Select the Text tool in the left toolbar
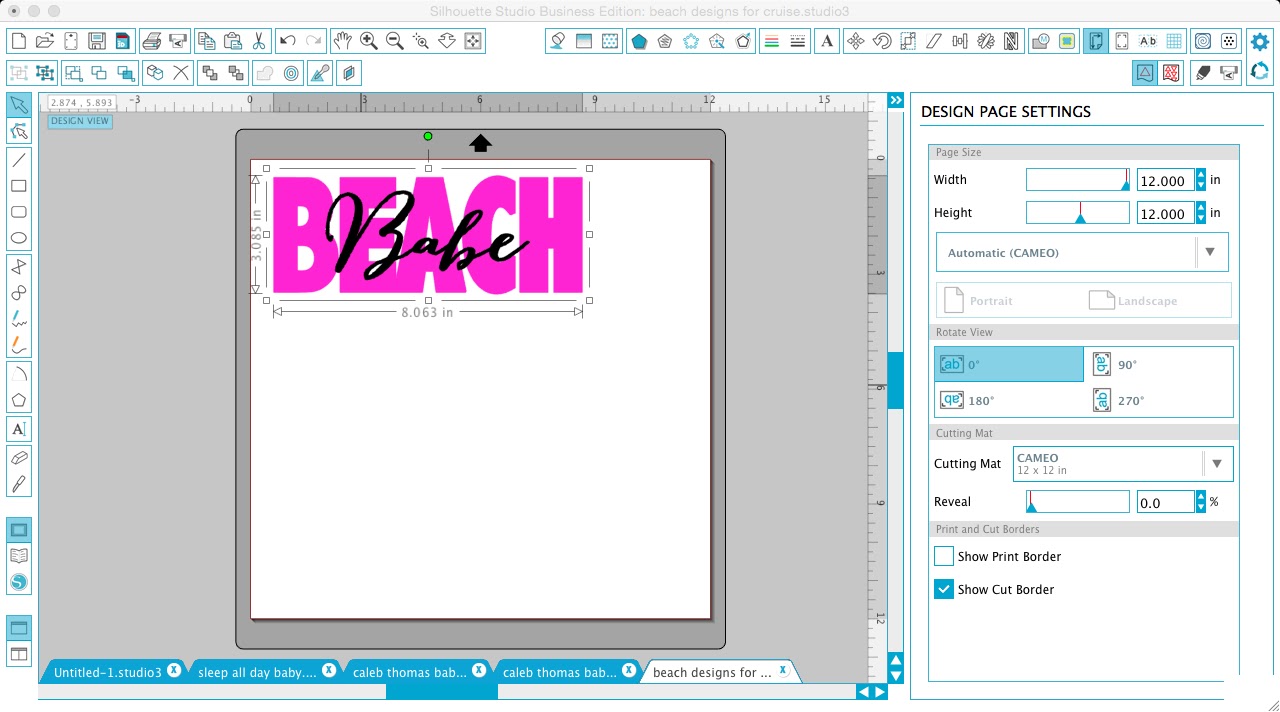Image resolution: width=1280 pixels, height=712 pixels. [x=18, y=428]
